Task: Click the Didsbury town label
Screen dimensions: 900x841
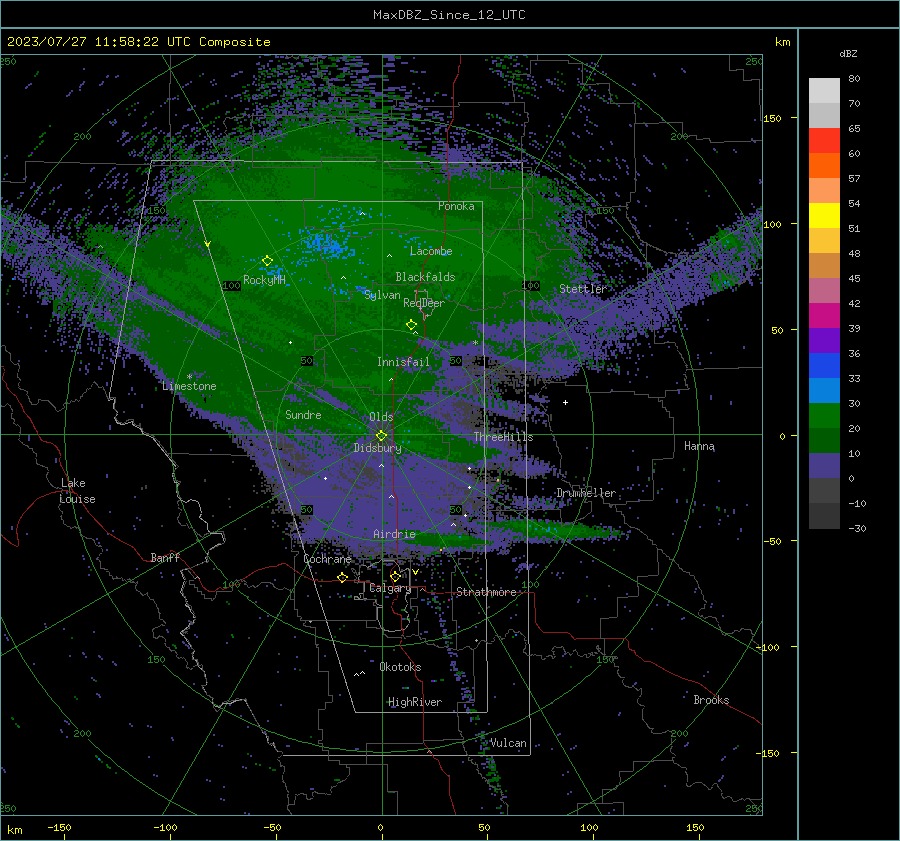Action: tap(377, 448)
